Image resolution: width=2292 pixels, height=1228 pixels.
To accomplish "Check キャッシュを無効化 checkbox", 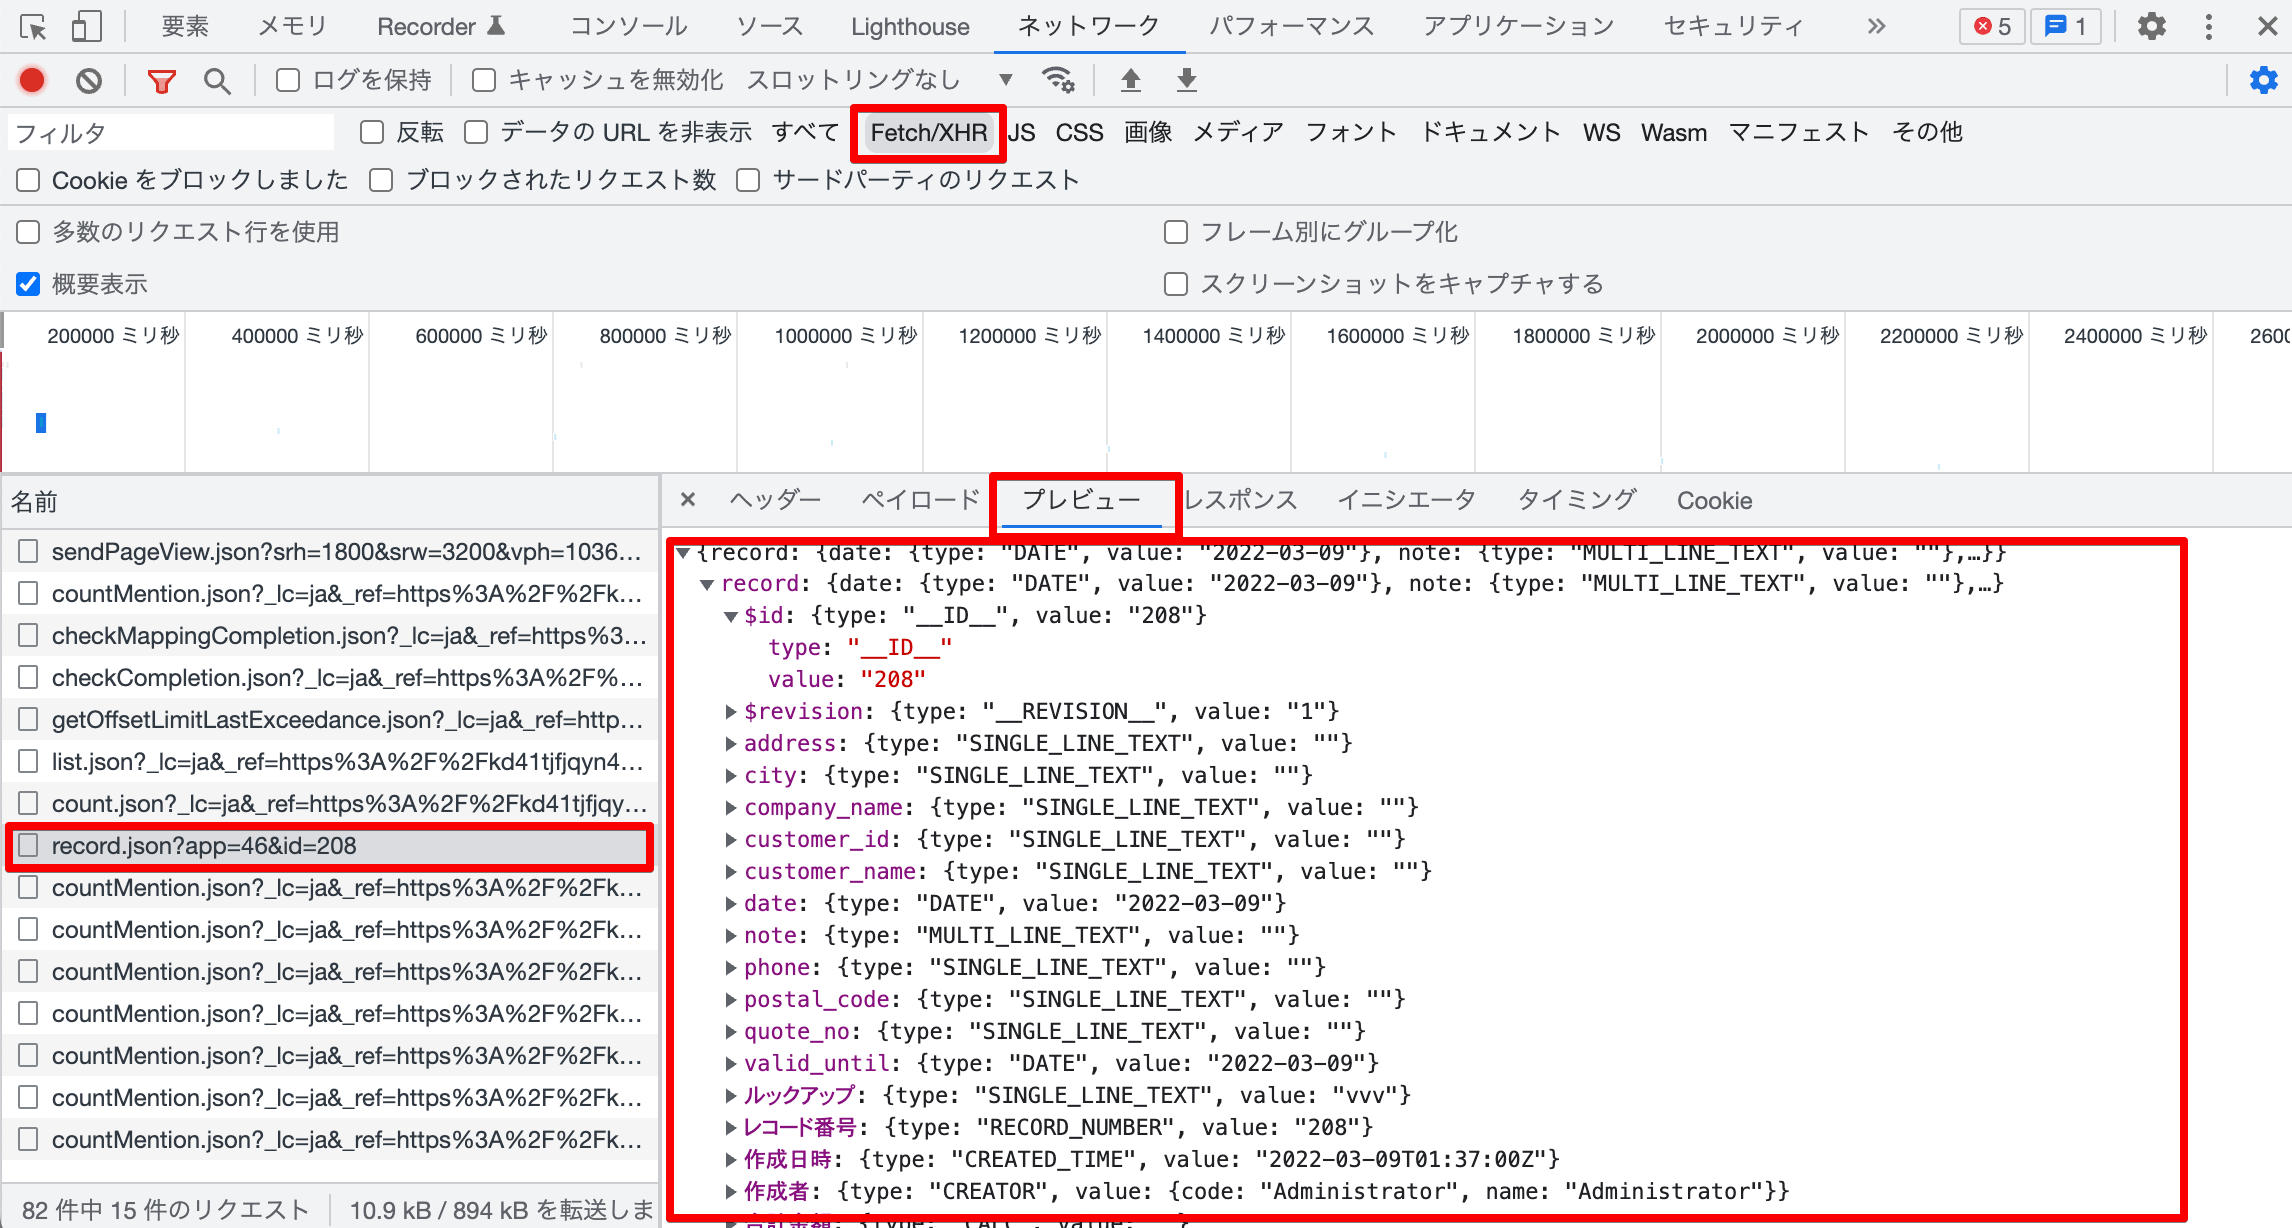I will coord(484,80).
